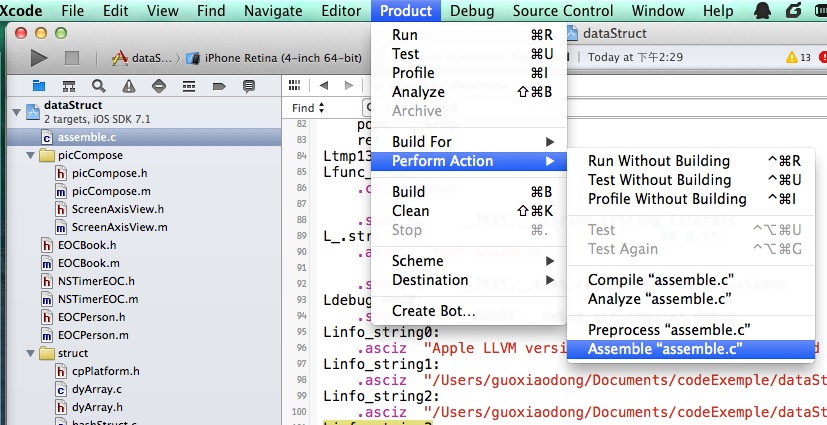Open the Symbol navigator icon
827x425 pixels.
(69, 86)
